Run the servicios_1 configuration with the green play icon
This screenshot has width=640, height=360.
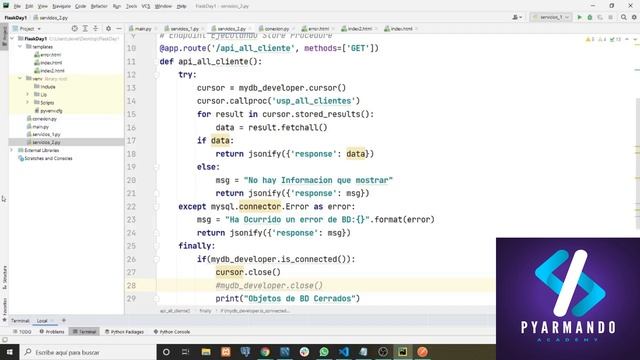pos(579,17)
